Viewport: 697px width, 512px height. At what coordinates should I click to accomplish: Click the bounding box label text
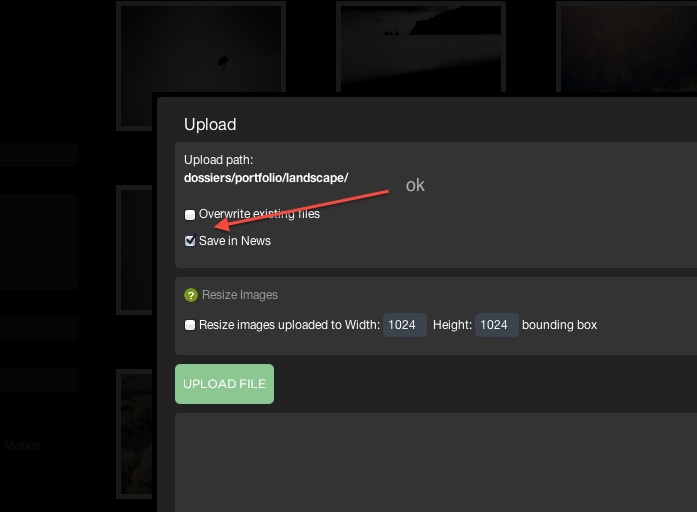point(559,325)
